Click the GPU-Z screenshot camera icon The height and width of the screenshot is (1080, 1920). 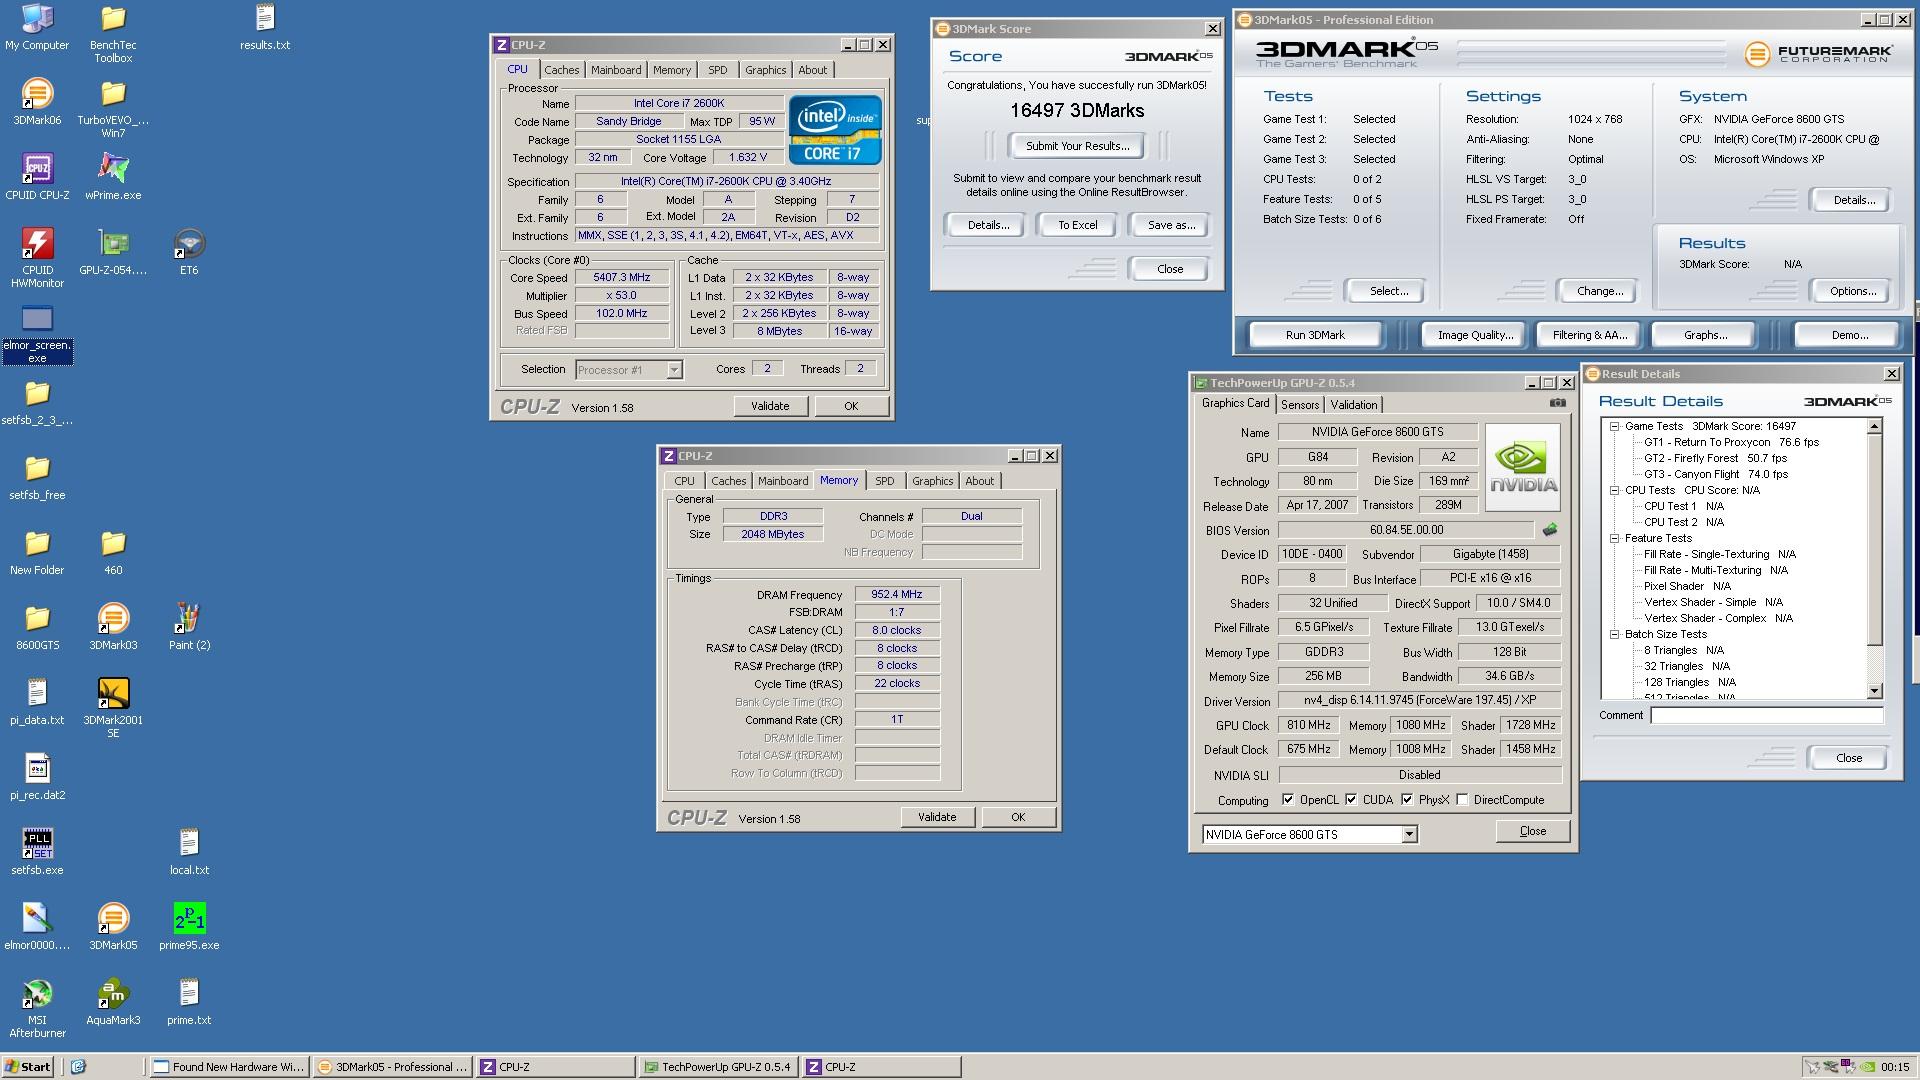point(1557,403)
